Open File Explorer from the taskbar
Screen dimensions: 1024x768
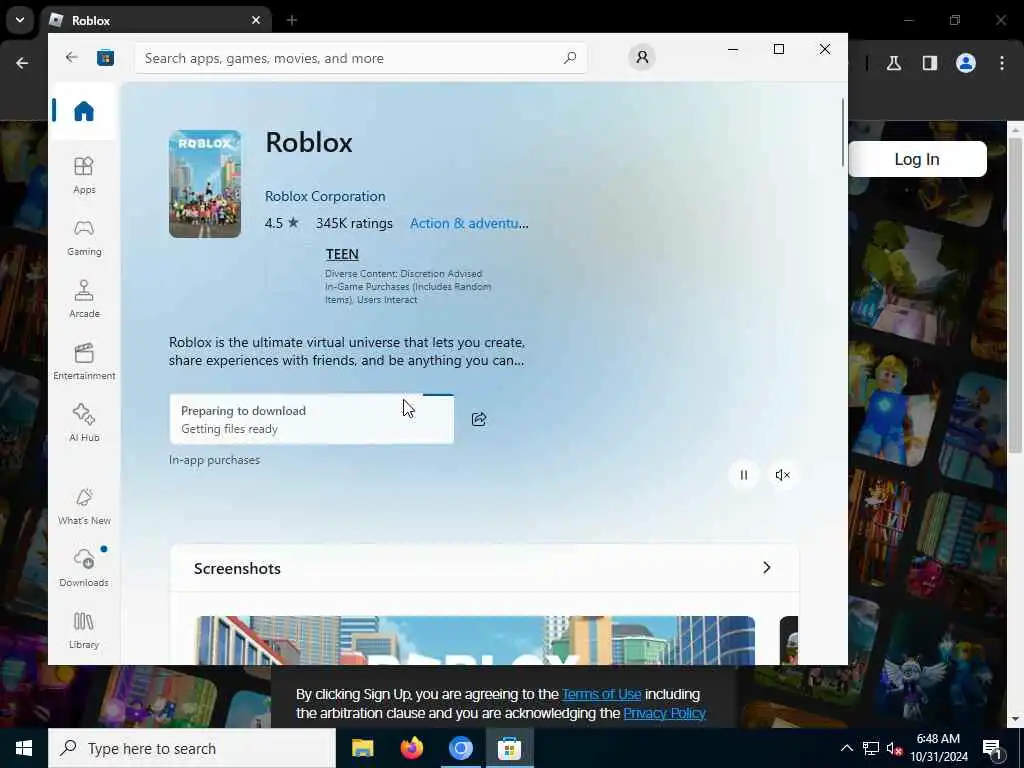362,748
